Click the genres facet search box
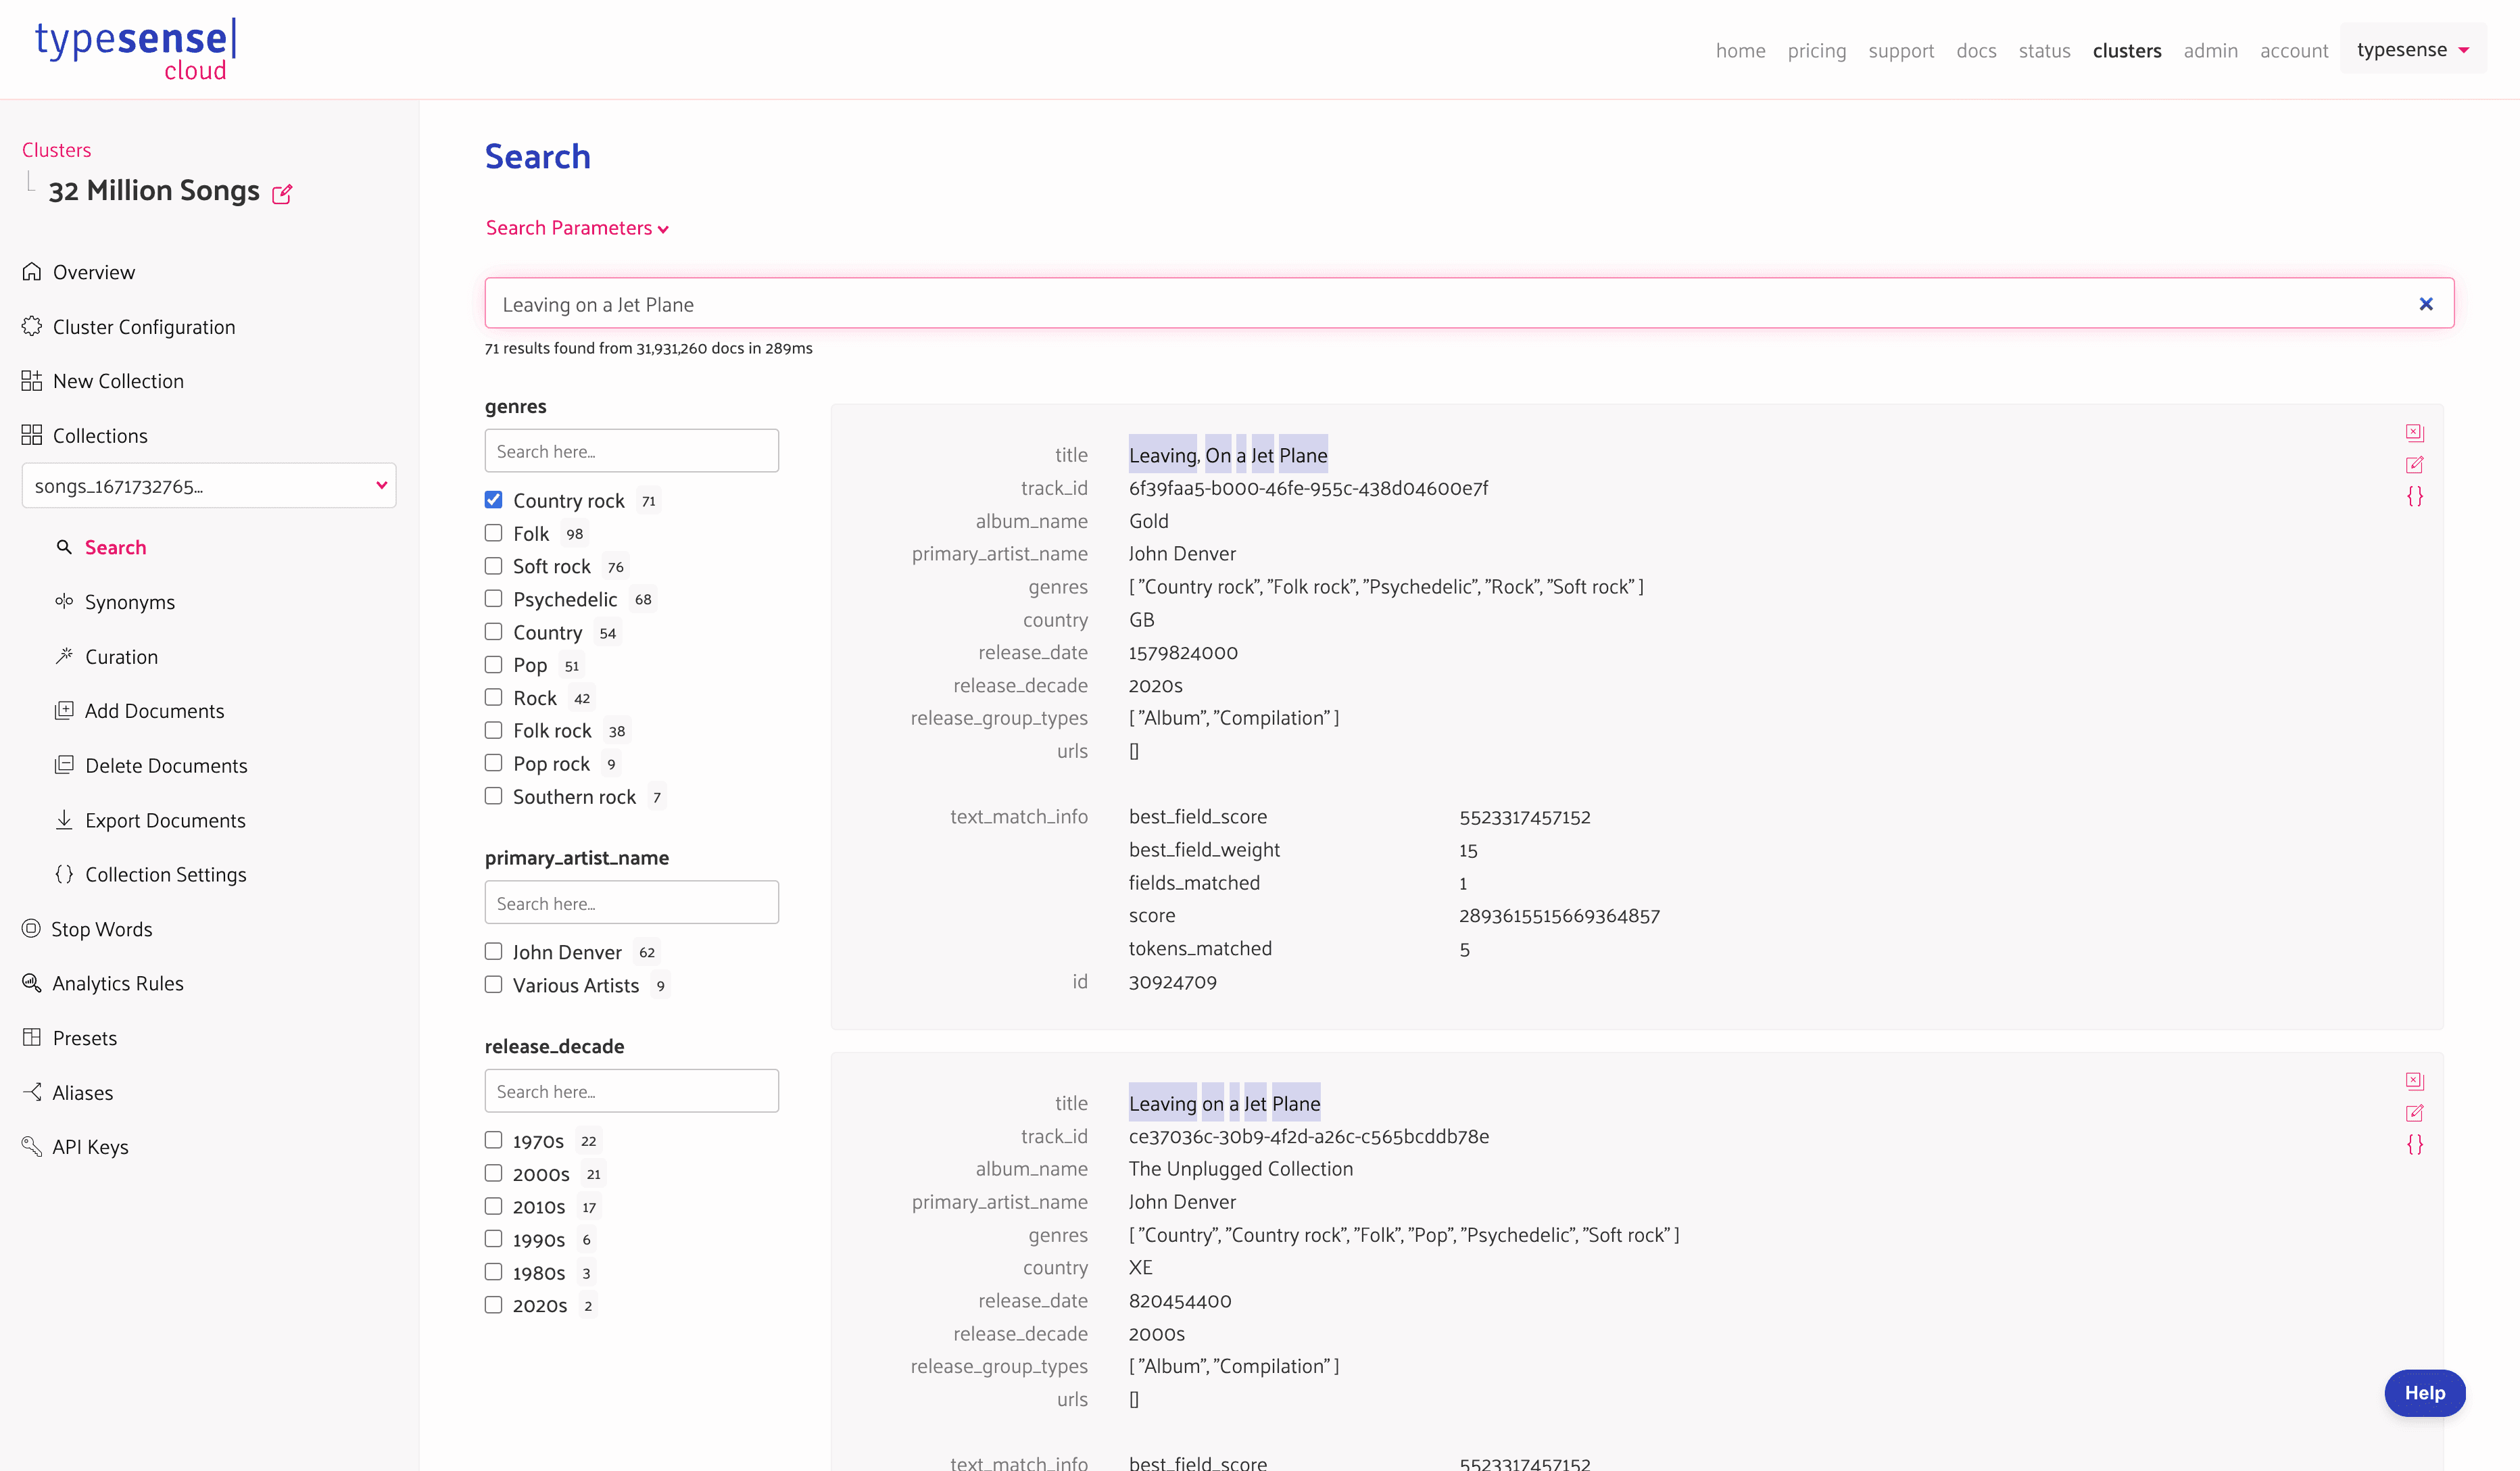Viewport: 2520px width, 1471px height. (631, 451)
